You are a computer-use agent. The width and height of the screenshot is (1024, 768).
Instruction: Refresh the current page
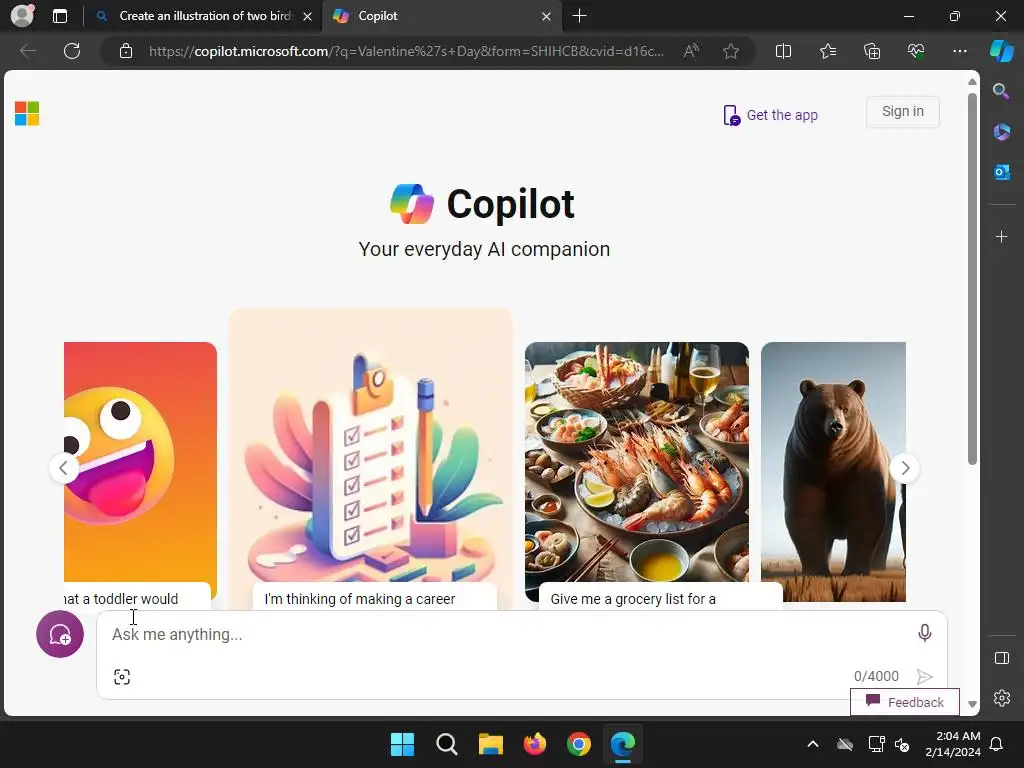[72, 51]
